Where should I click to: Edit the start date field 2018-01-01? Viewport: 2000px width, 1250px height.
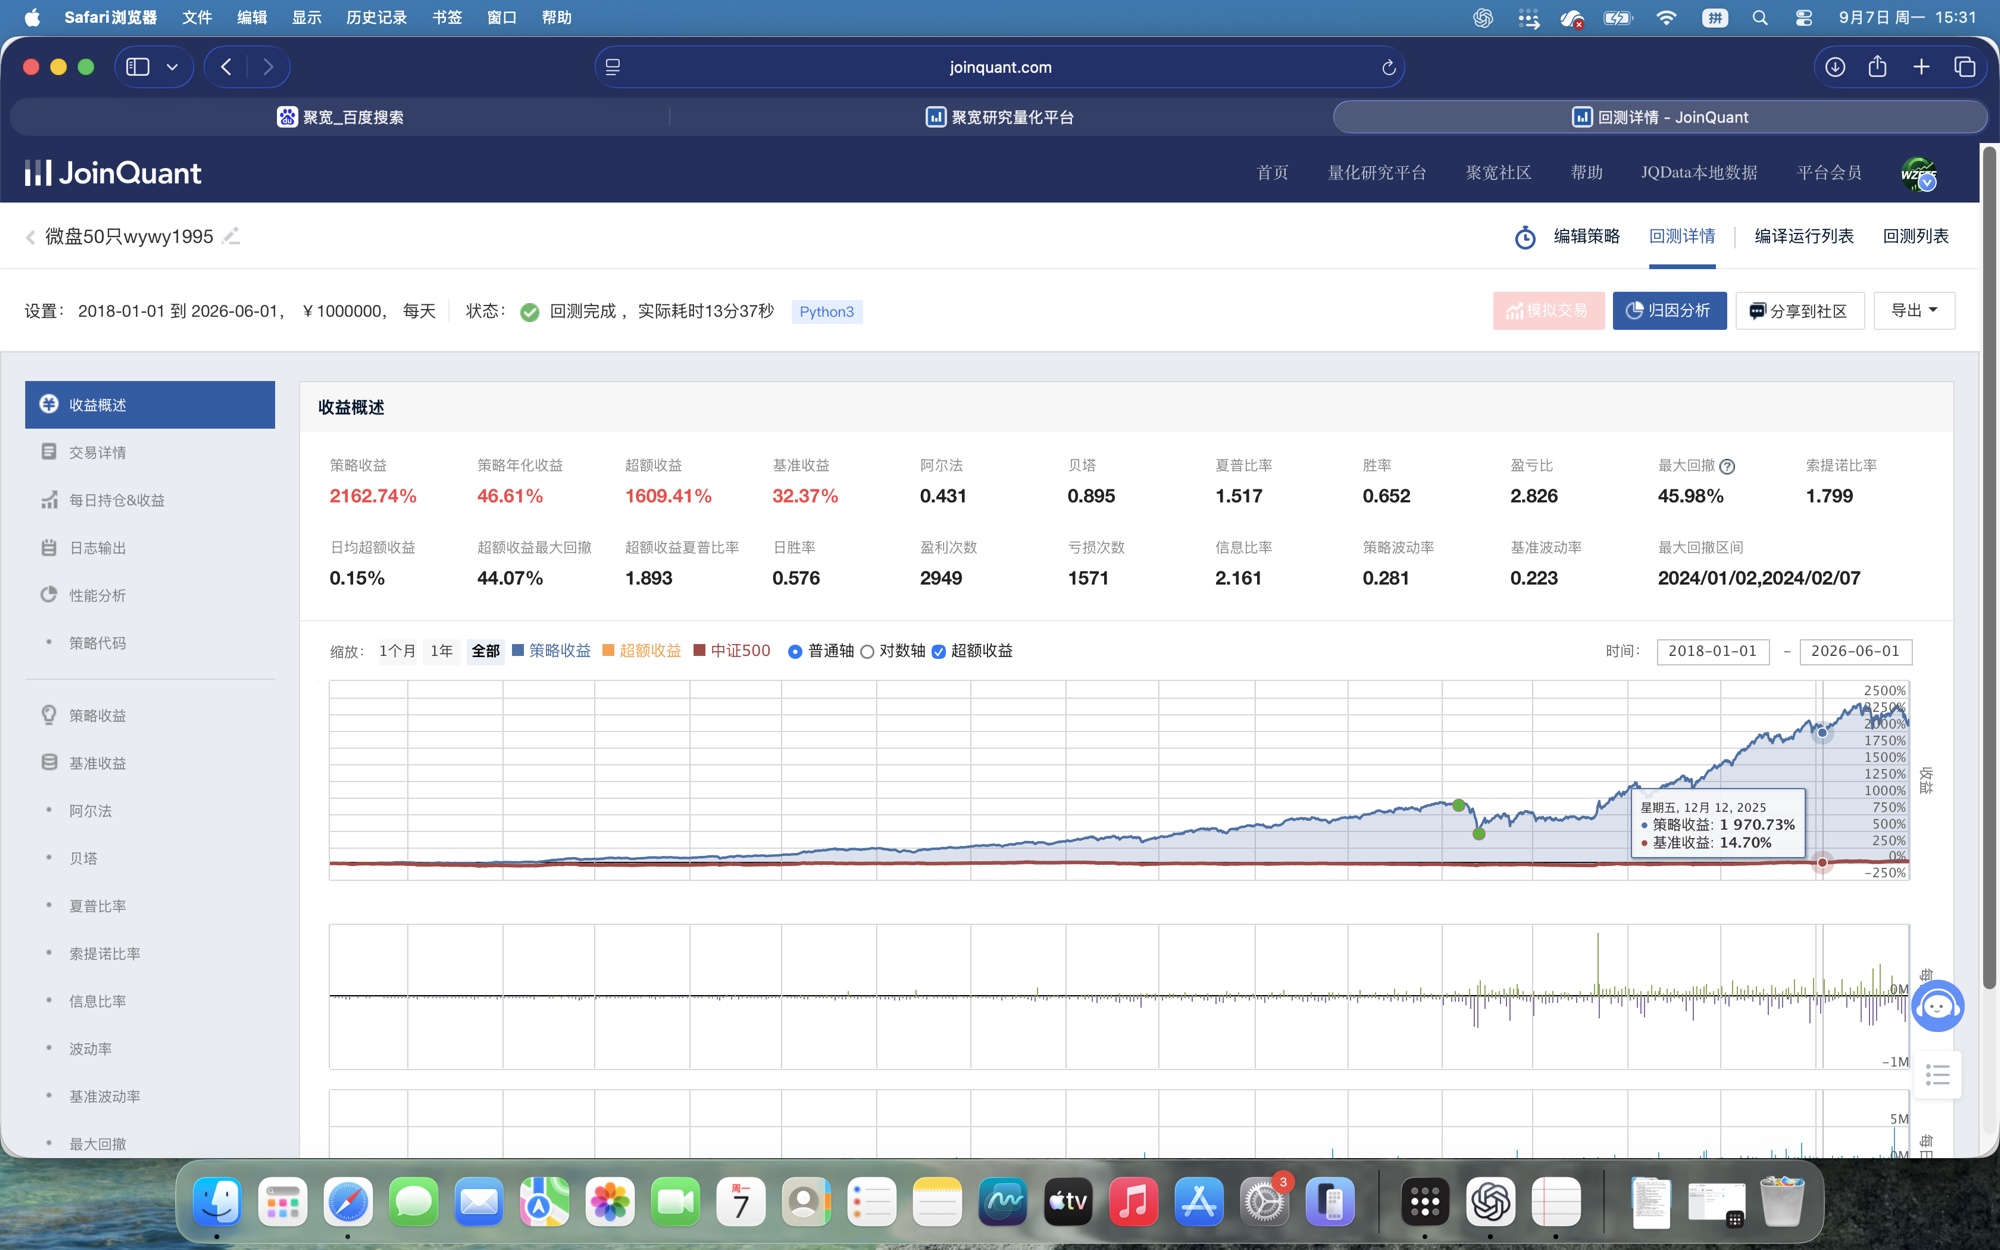[1712, 652]
